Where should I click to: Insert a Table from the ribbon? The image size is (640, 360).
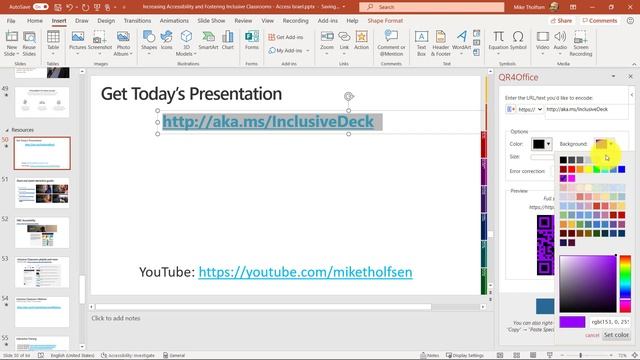click(53, 42)
